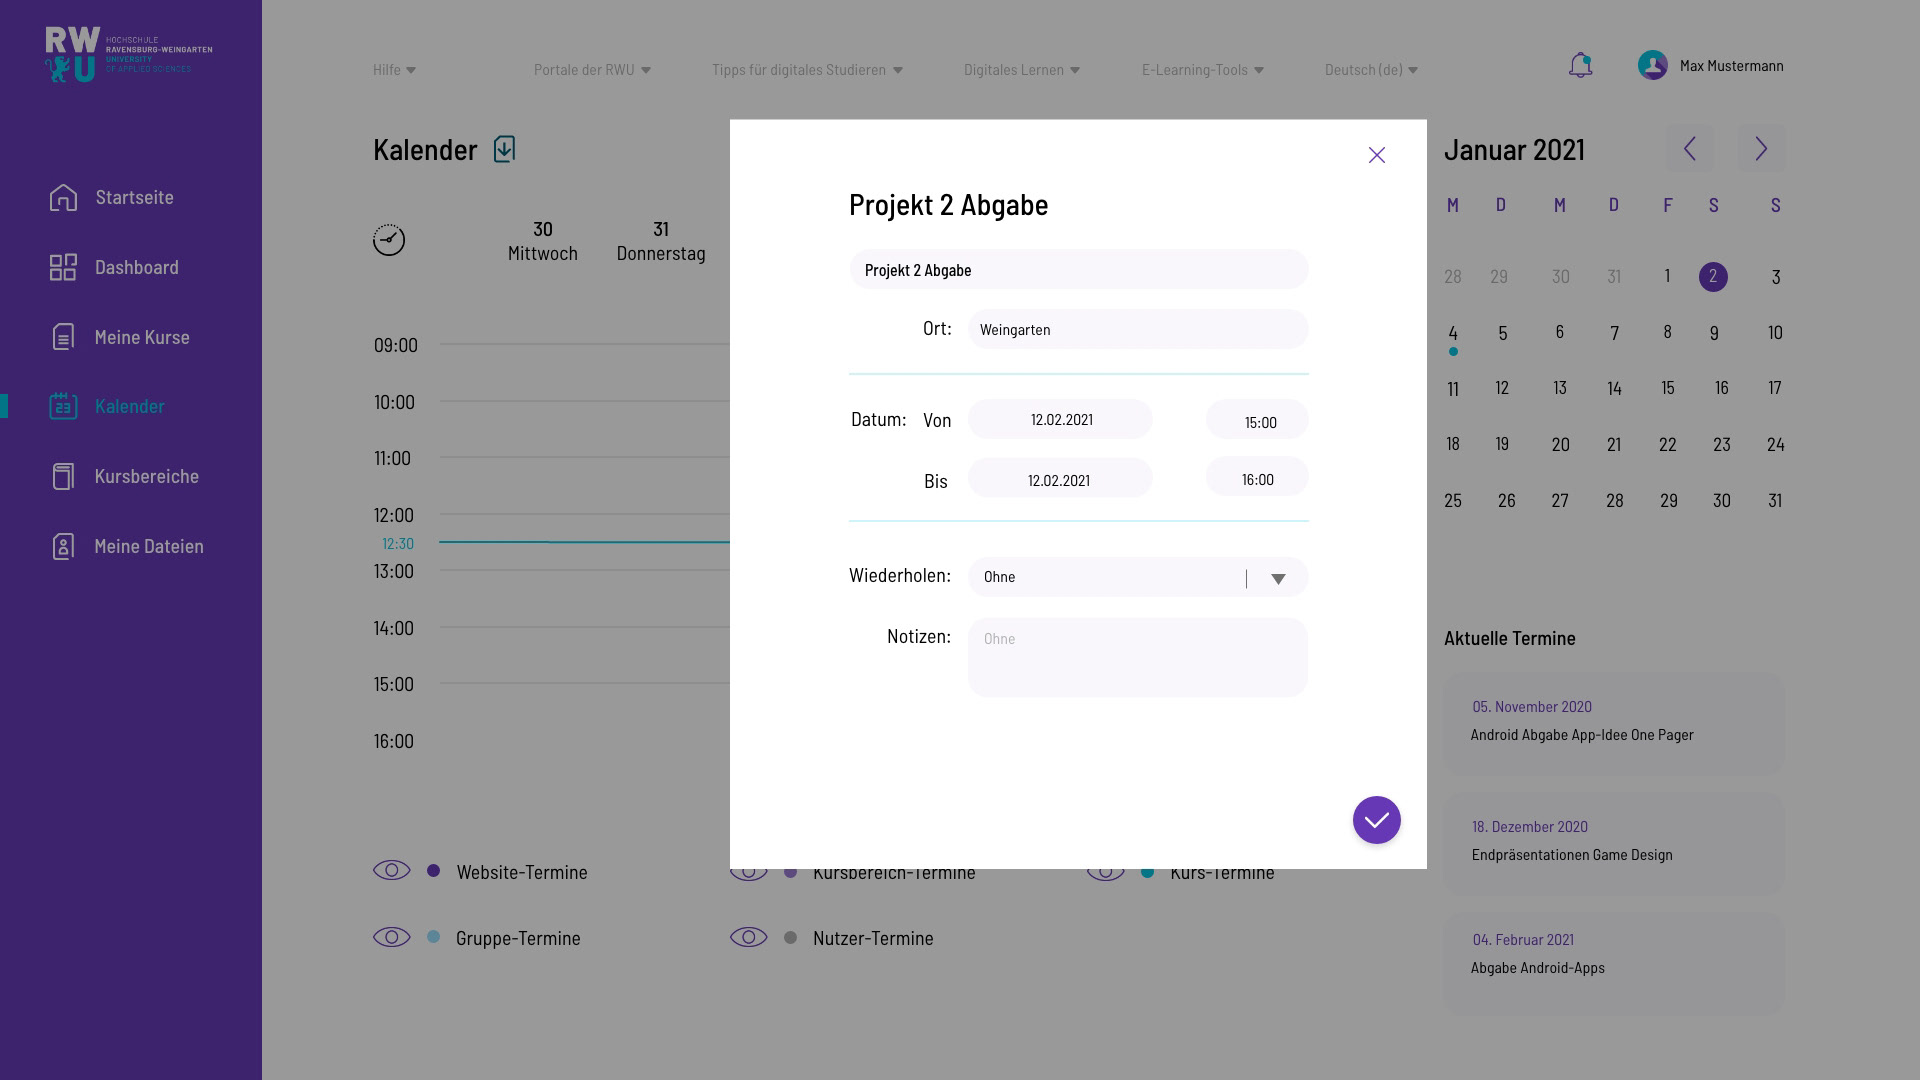
Task: Click the clock time icon
Action: click(389, 240)
